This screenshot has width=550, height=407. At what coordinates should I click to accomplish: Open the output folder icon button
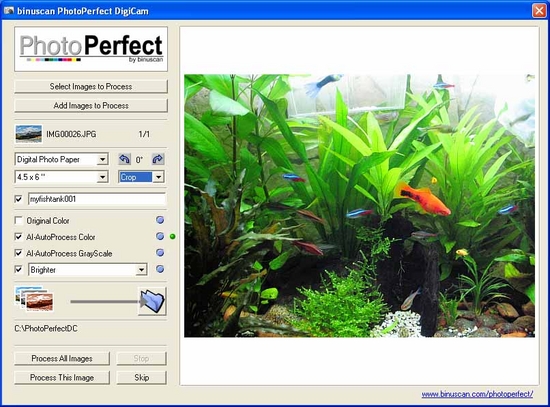coord(152,301)
